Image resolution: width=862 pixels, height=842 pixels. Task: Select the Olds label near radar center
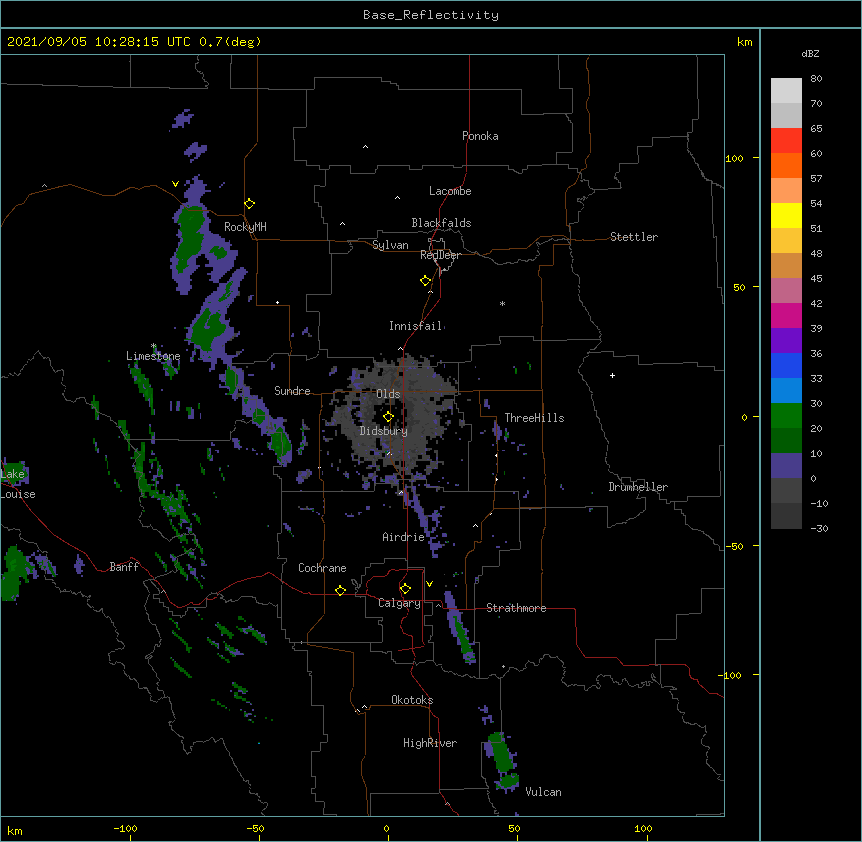(388, 394)
